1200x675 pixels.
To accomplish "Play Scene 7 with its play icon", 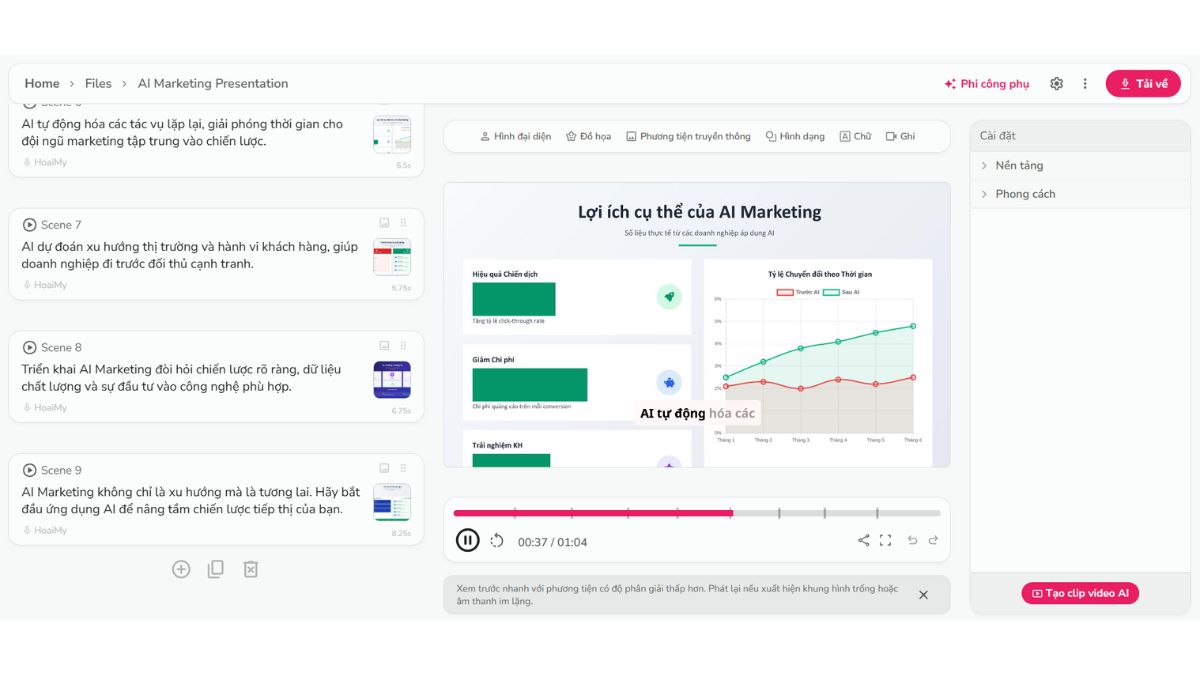I will click(29, 225).
